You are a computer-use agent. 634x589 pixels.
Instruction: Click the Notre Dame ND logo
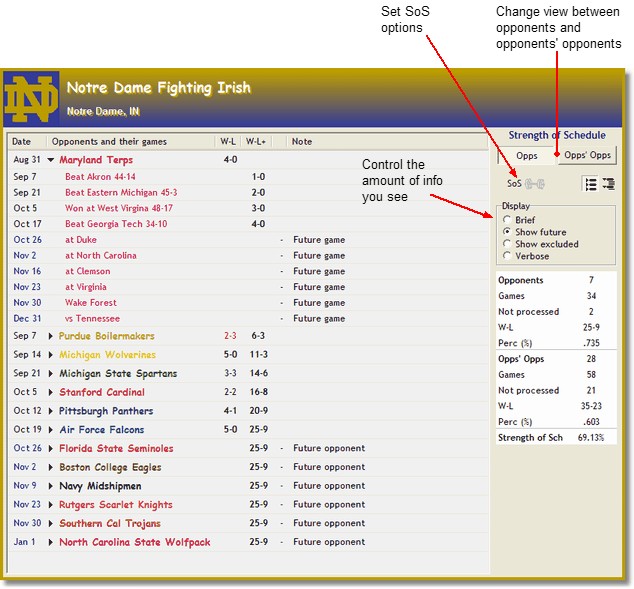pyautogui.click(x=32, y=98)
